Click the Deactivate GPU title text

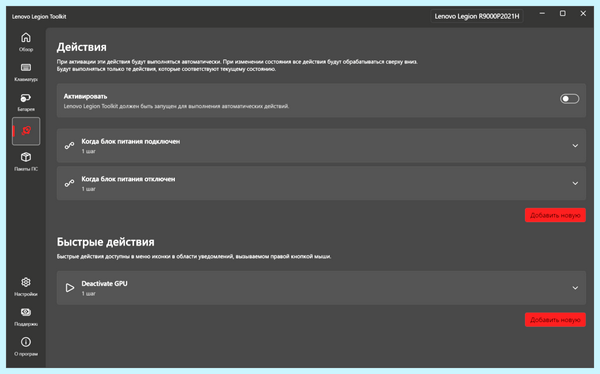[x=104, y=283]
